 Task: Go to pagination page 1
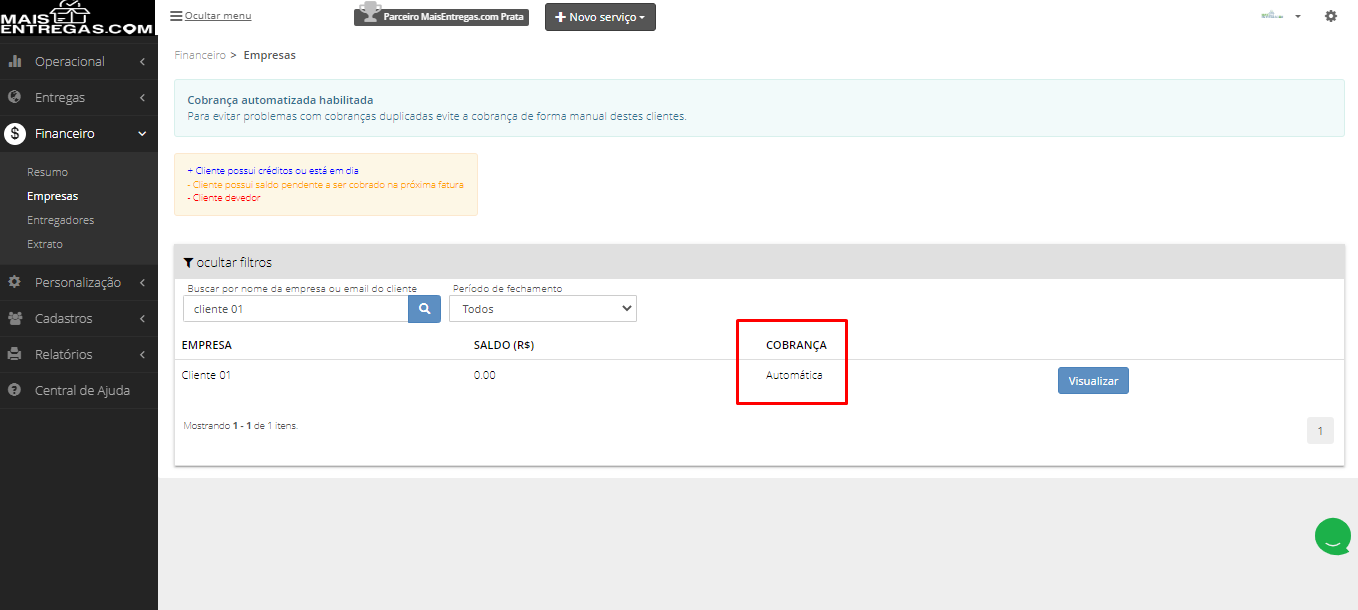tap(1320, 431)
